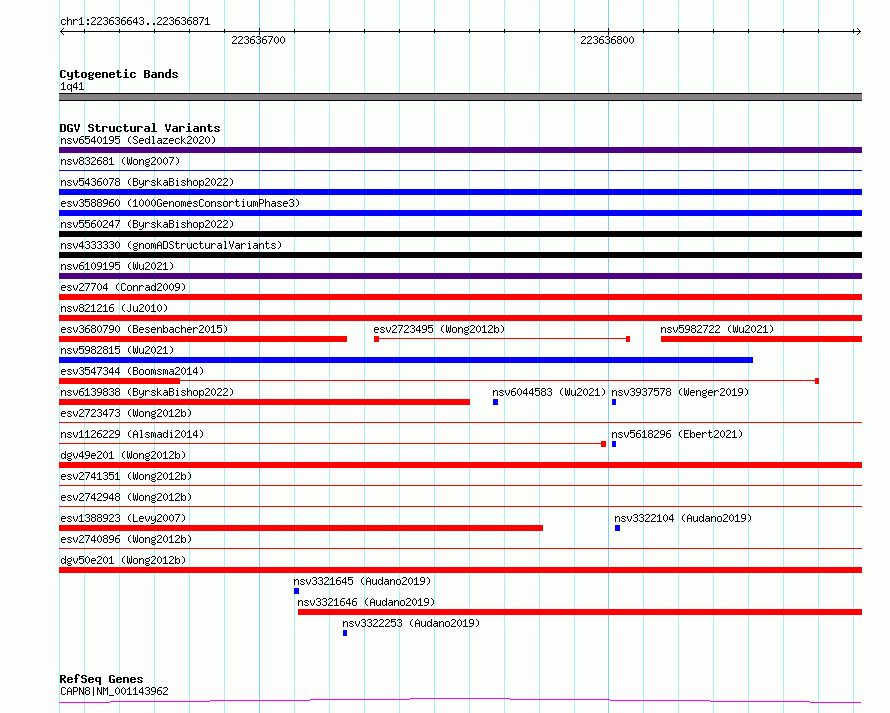Viewport: 890px width, 713px height.
Task: Click the red end marker of nsv1126229
Action: click(x=603, y=444)
